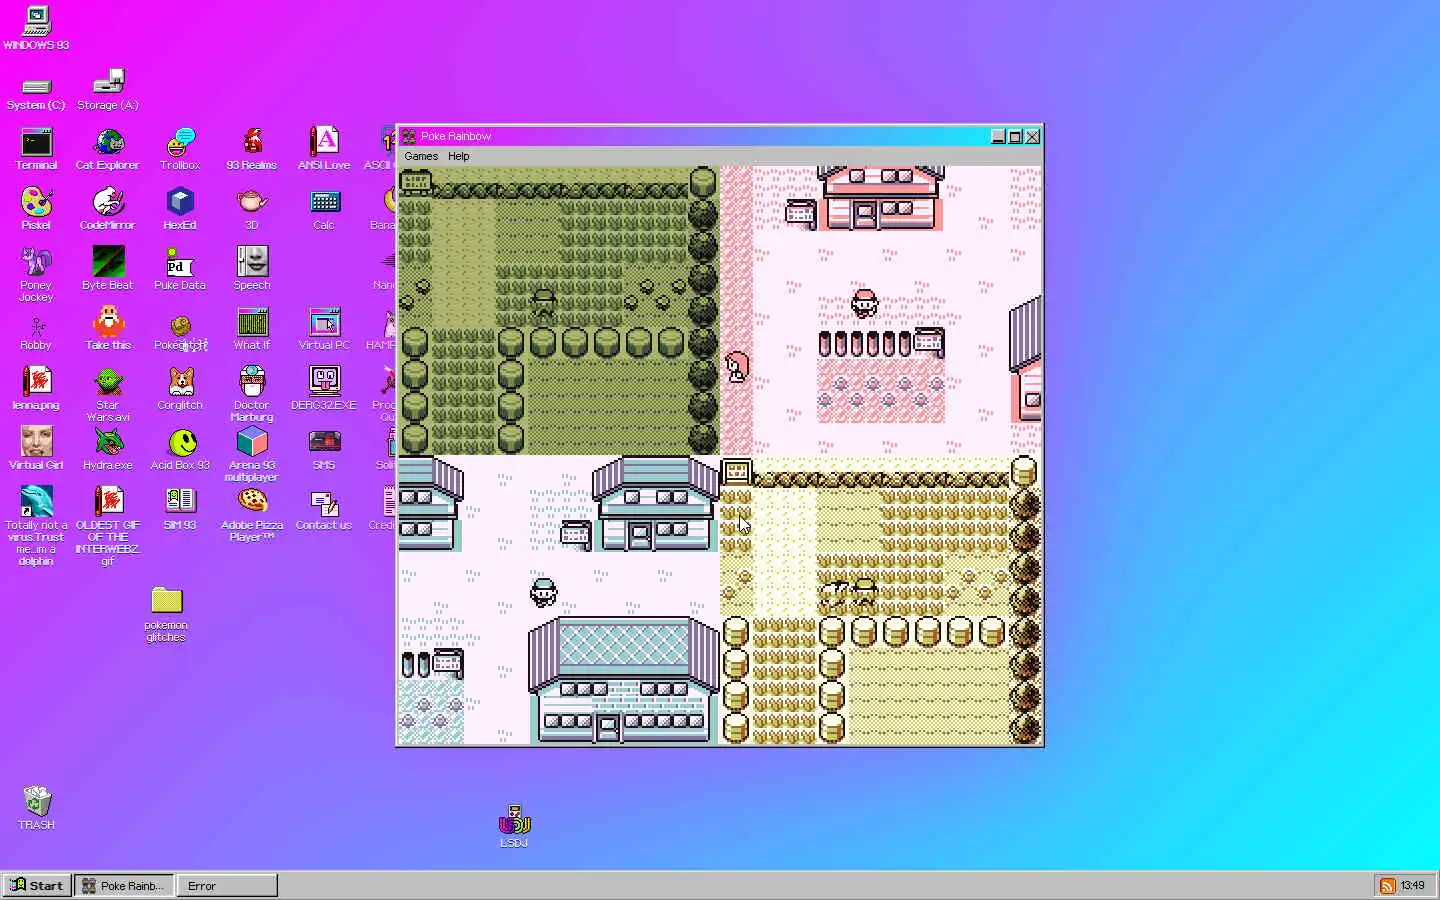Viewport: 1440px width, 900px height.
Task: Open the dolphin 'Totally not a virus' icon
Action: point(36,527)
